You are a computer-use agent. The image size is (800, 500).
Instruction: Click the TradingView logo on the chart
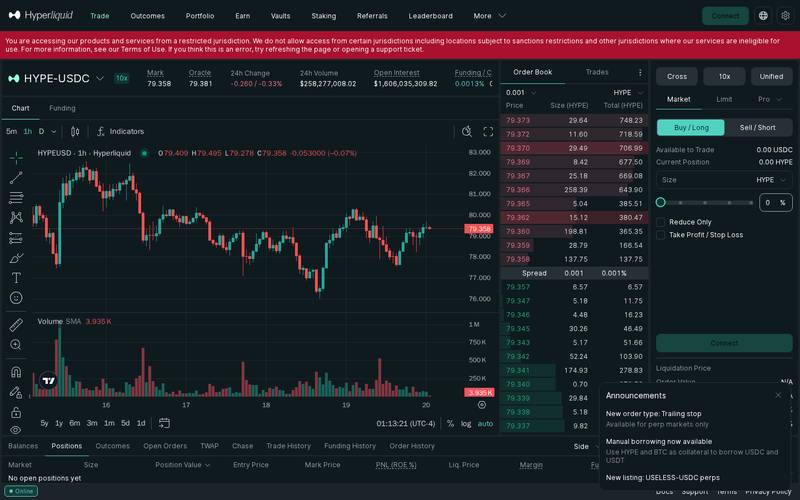tap(48, 381)
